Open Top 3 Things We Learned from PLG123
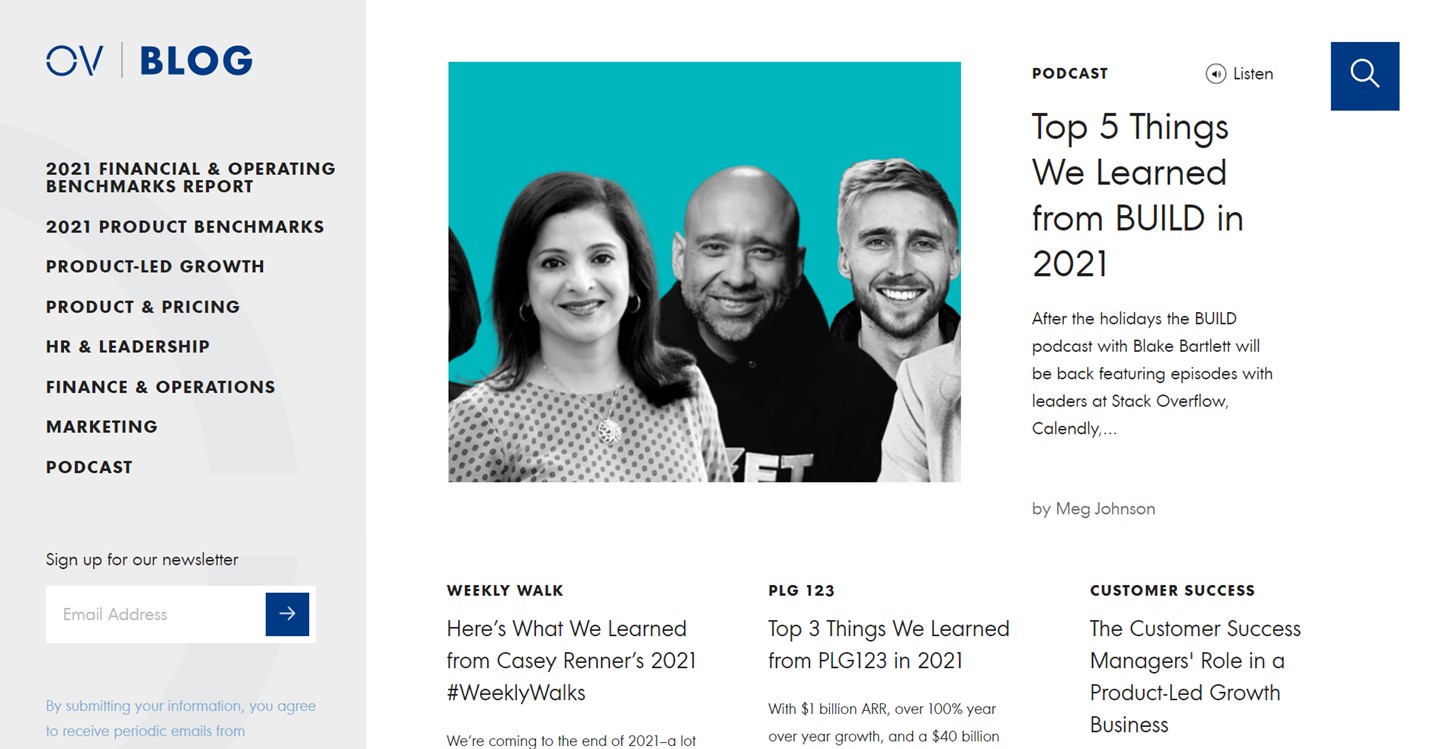This screenshot has width=1440, height=749. click(889, 645)
